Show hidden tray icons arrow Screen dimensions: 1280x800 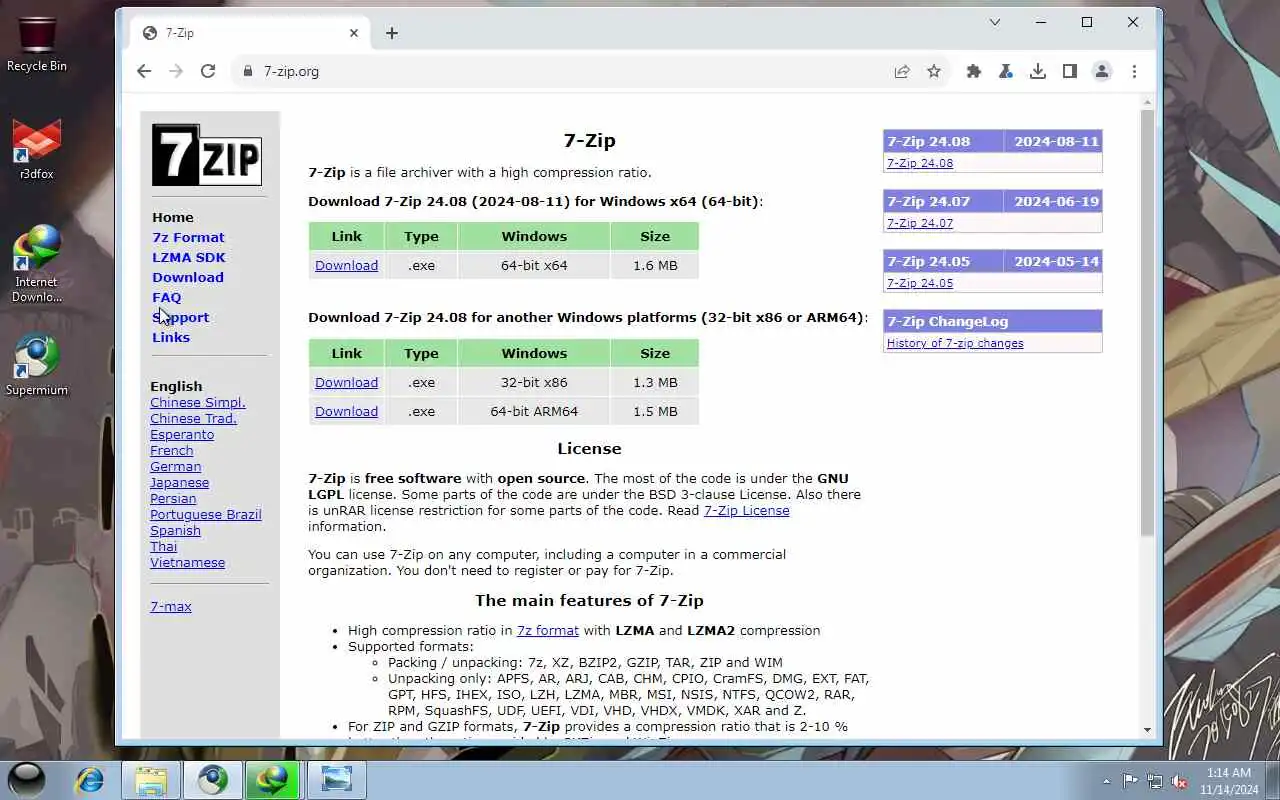pos(1106,781)
